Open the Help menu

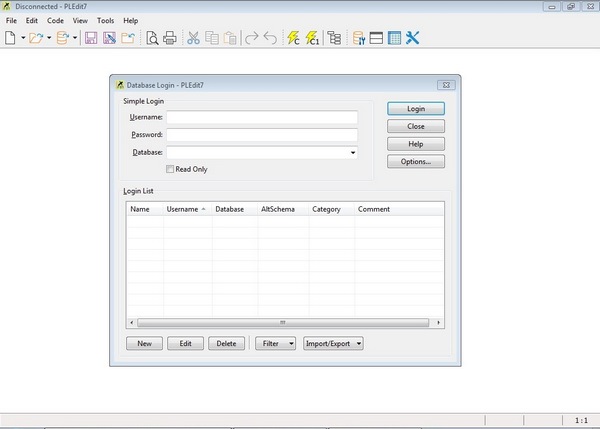[130, 21]
